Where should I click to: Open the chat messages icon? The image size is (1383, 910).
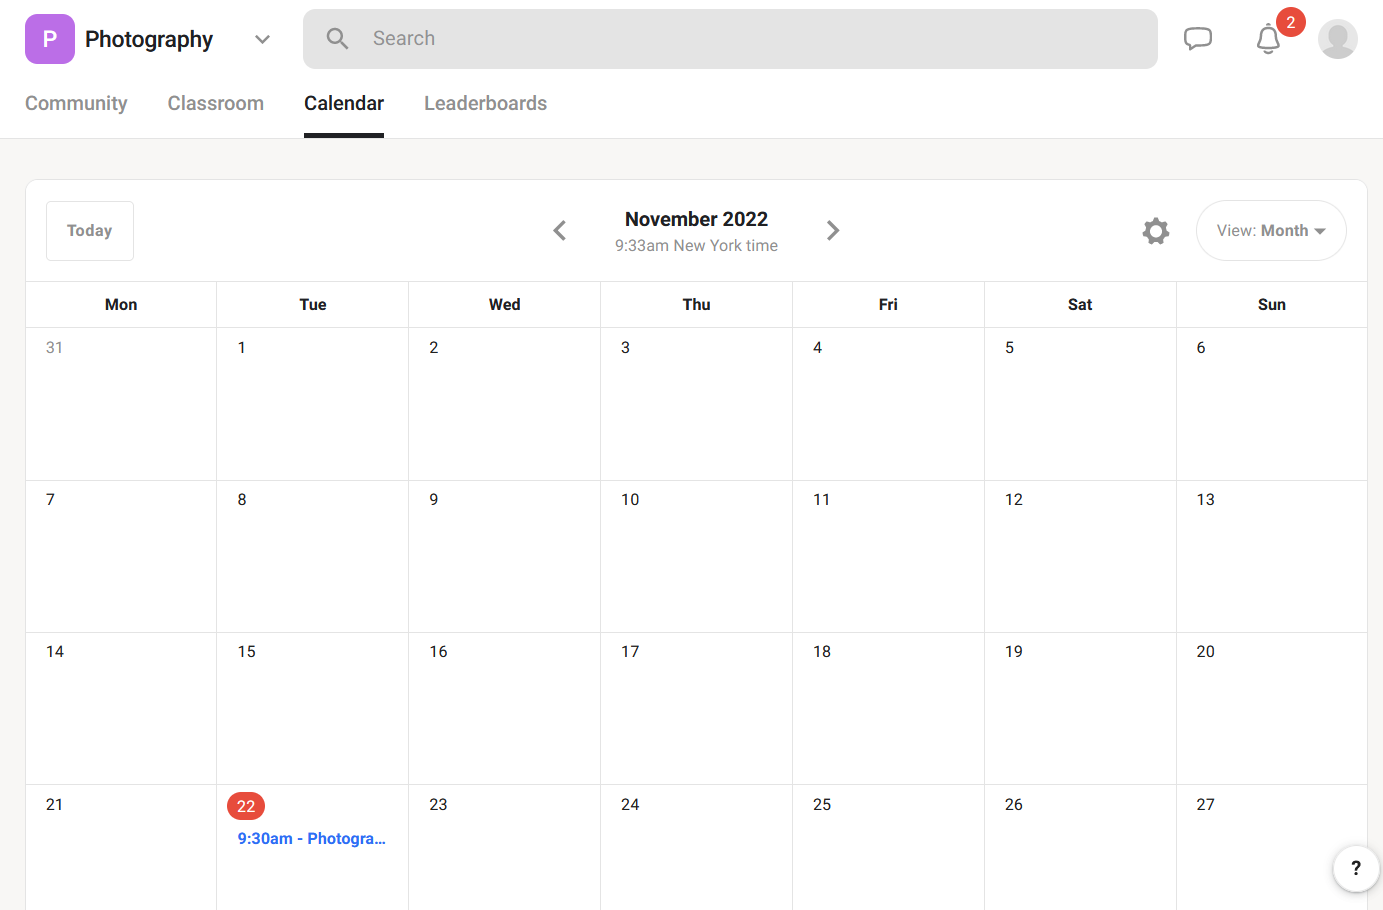[x=1198, y=38]
